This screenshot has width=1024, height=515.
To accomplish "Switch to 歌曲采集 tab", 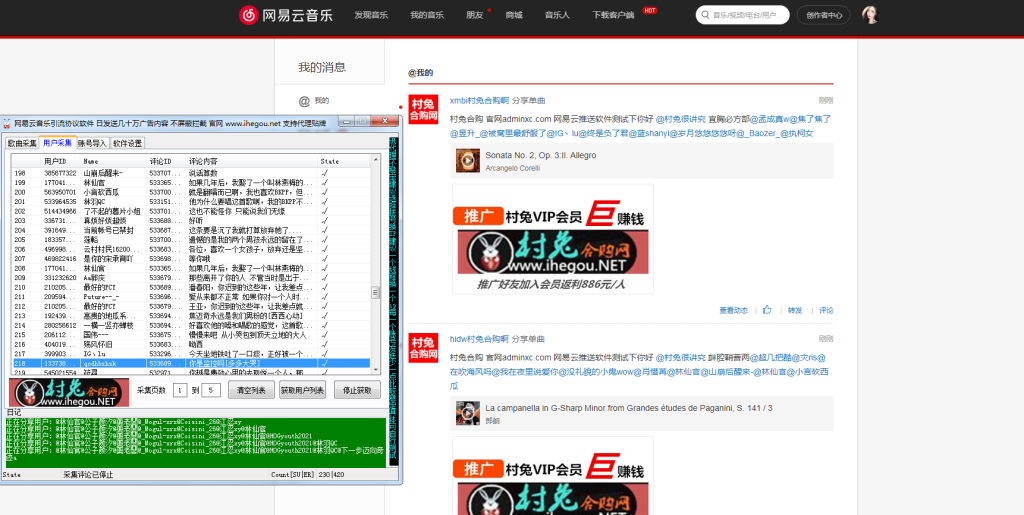I will [x=22, y=143].
